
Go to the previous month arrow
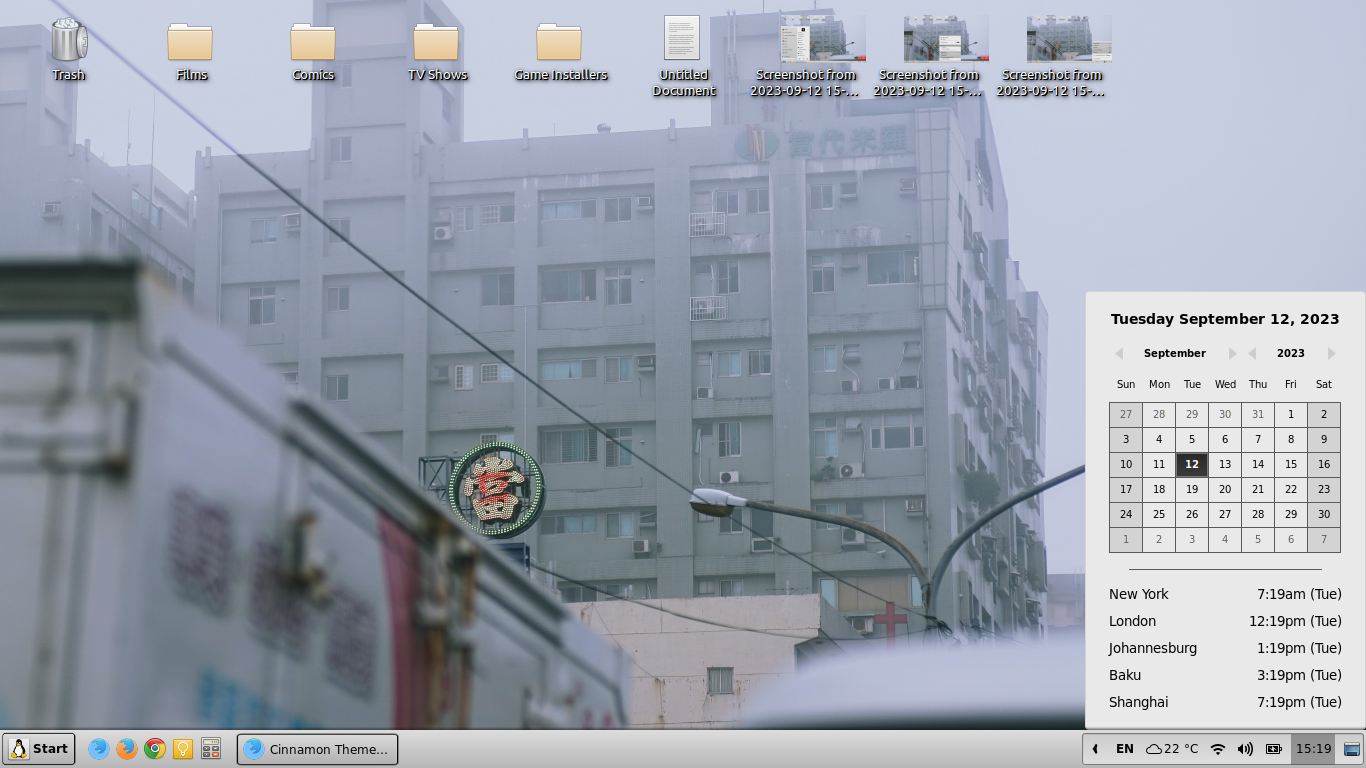pyautogui.click(x=1119, y=353)
